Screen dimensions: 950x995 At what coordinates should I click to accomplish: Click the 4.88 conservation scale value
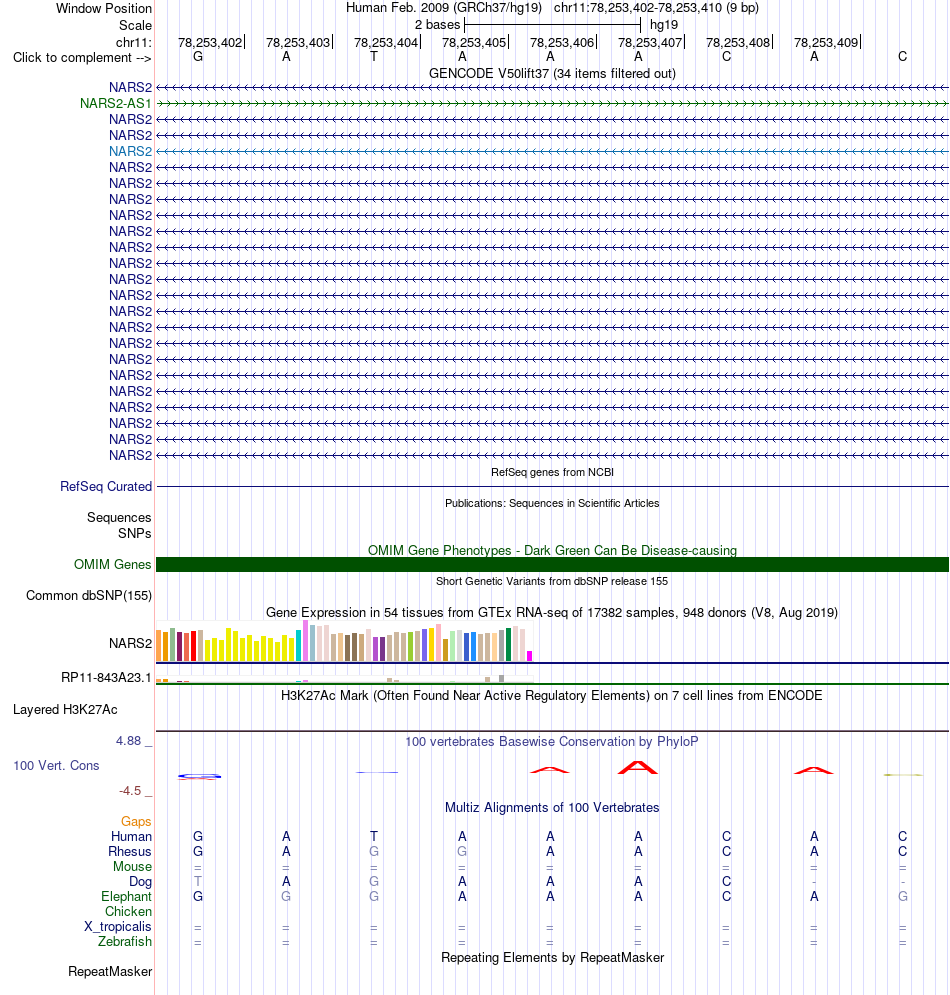[x=128, y=741]
